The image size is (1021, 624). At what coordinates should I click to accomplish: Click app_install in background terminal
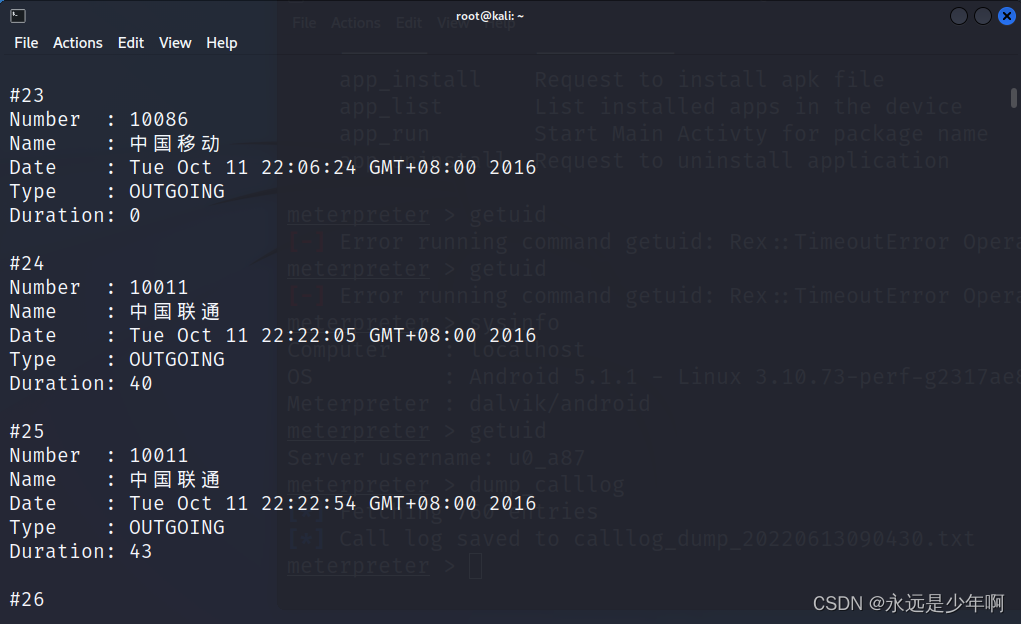410,80
